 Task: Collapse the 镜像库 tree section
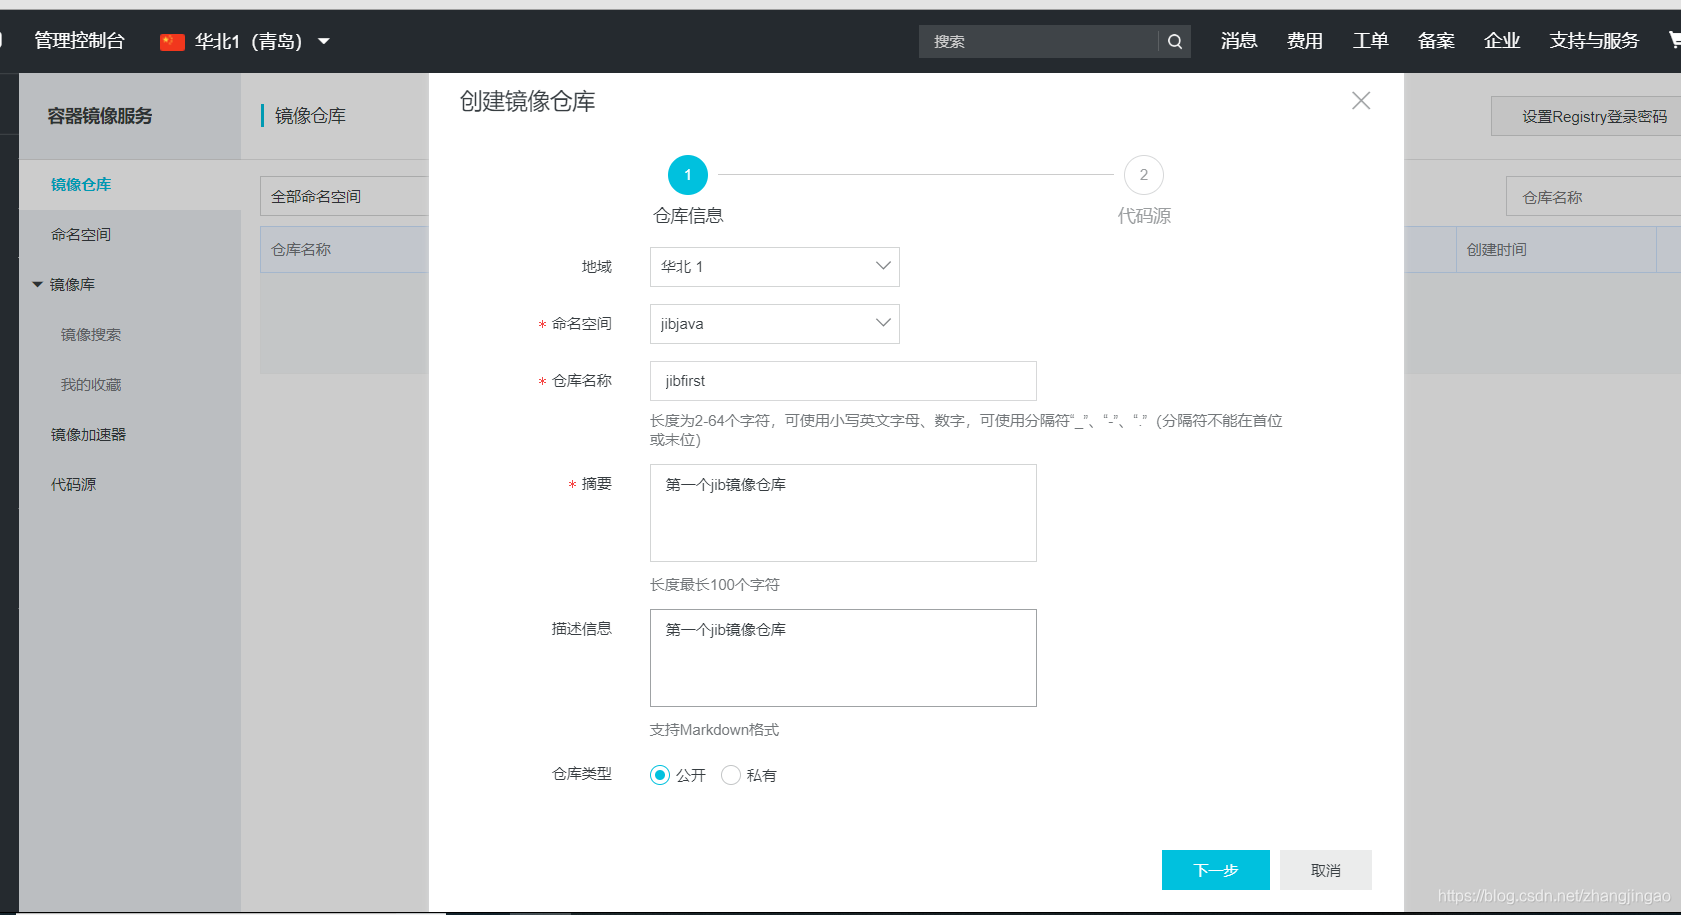tap(37, 285)
